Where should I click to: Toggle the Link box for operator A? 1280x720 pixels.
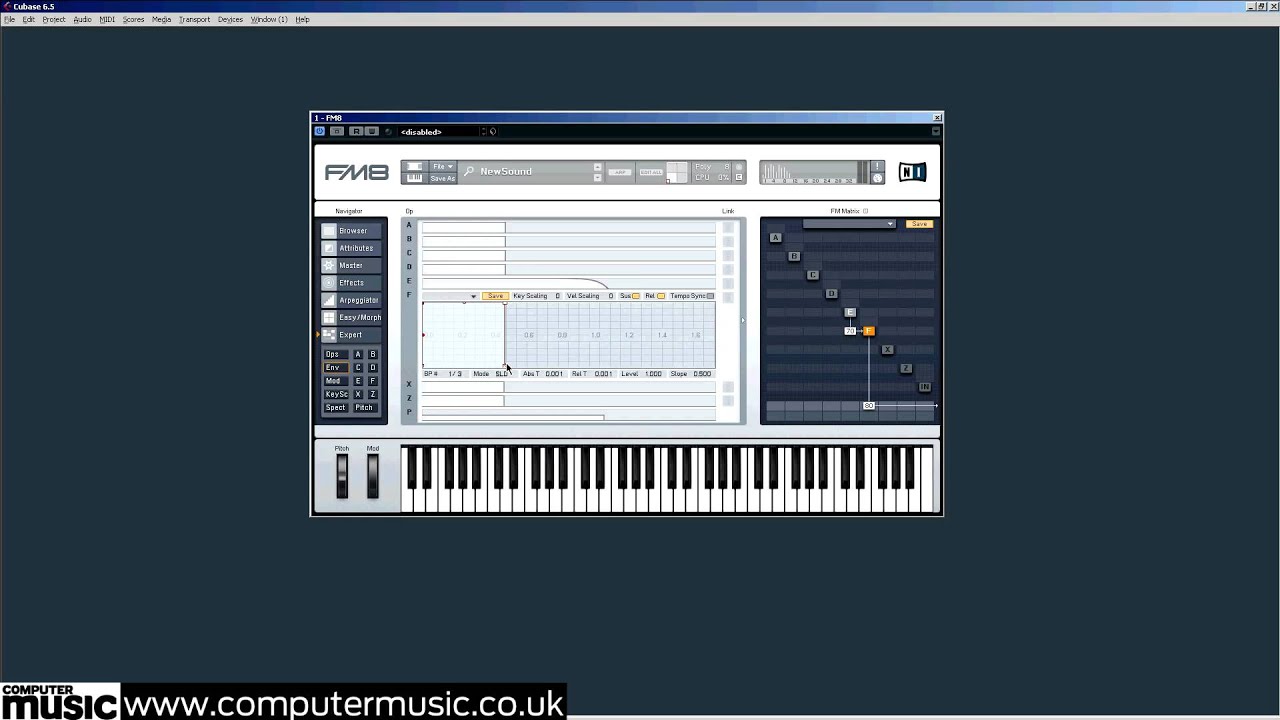point(728,228)
